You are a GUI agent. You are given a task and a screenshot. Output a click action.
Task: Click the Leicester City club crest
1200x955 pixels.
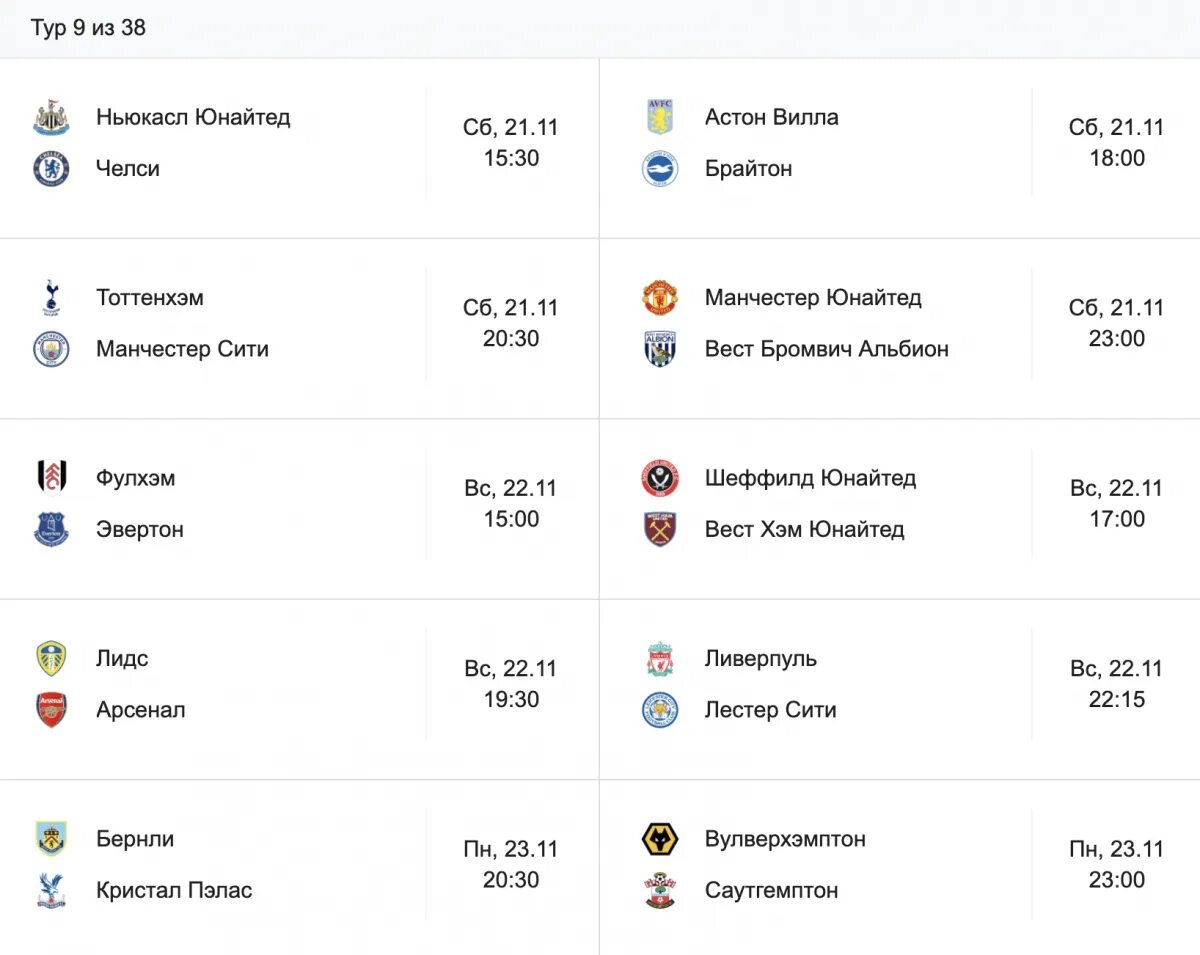660,710
